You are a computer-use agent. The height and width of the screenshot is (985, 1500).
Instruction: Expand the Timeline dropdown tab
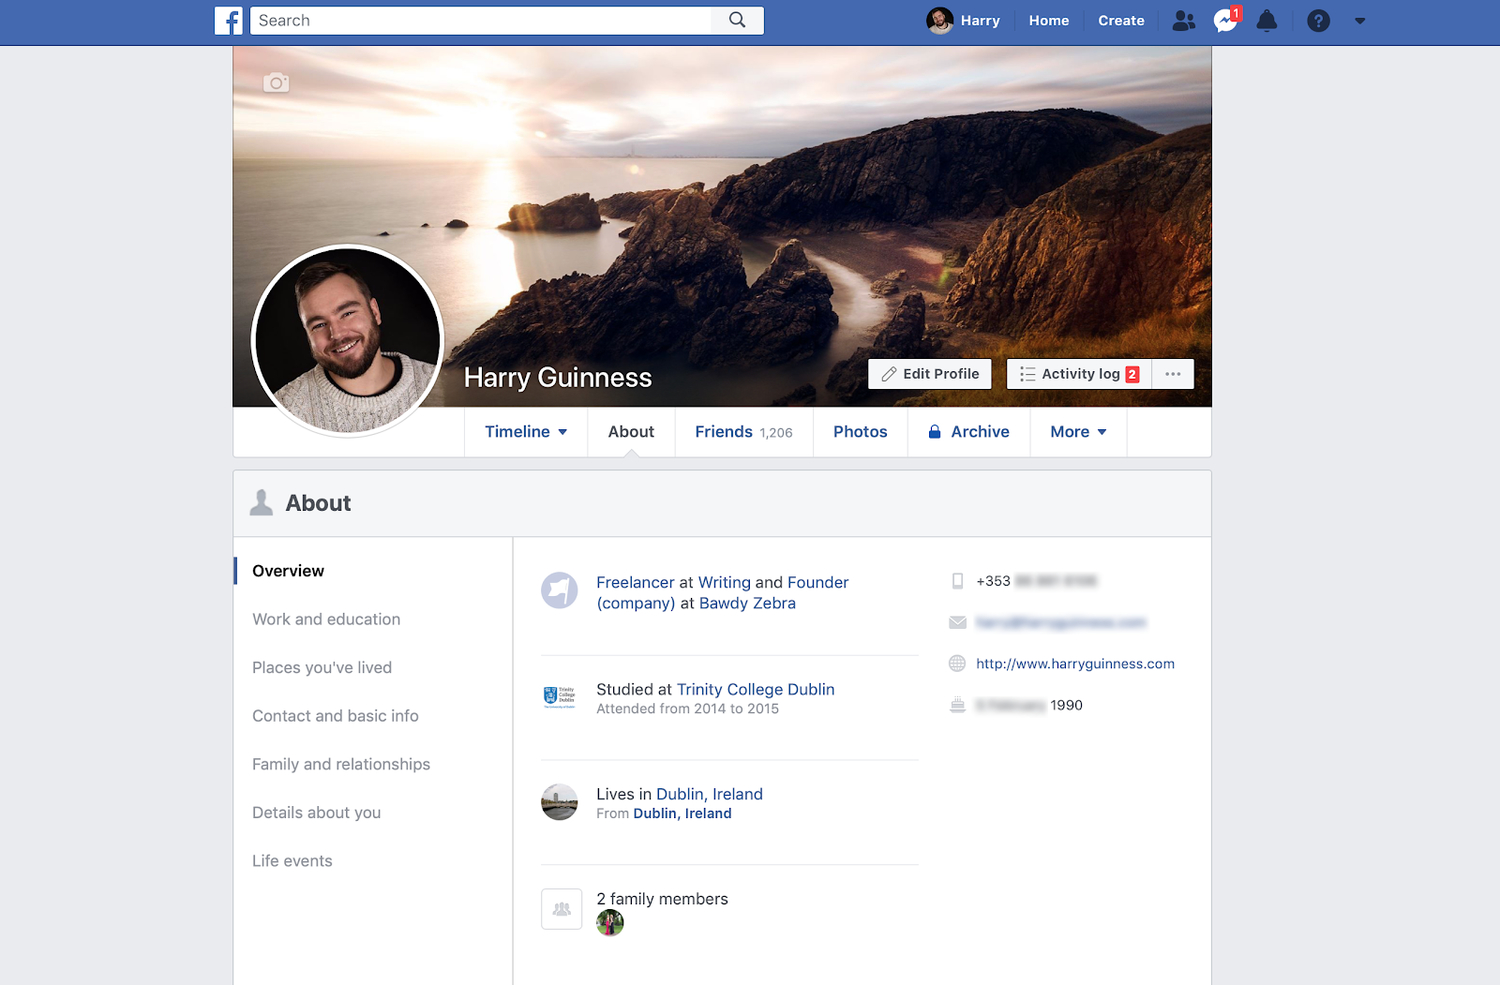(526, 432)
